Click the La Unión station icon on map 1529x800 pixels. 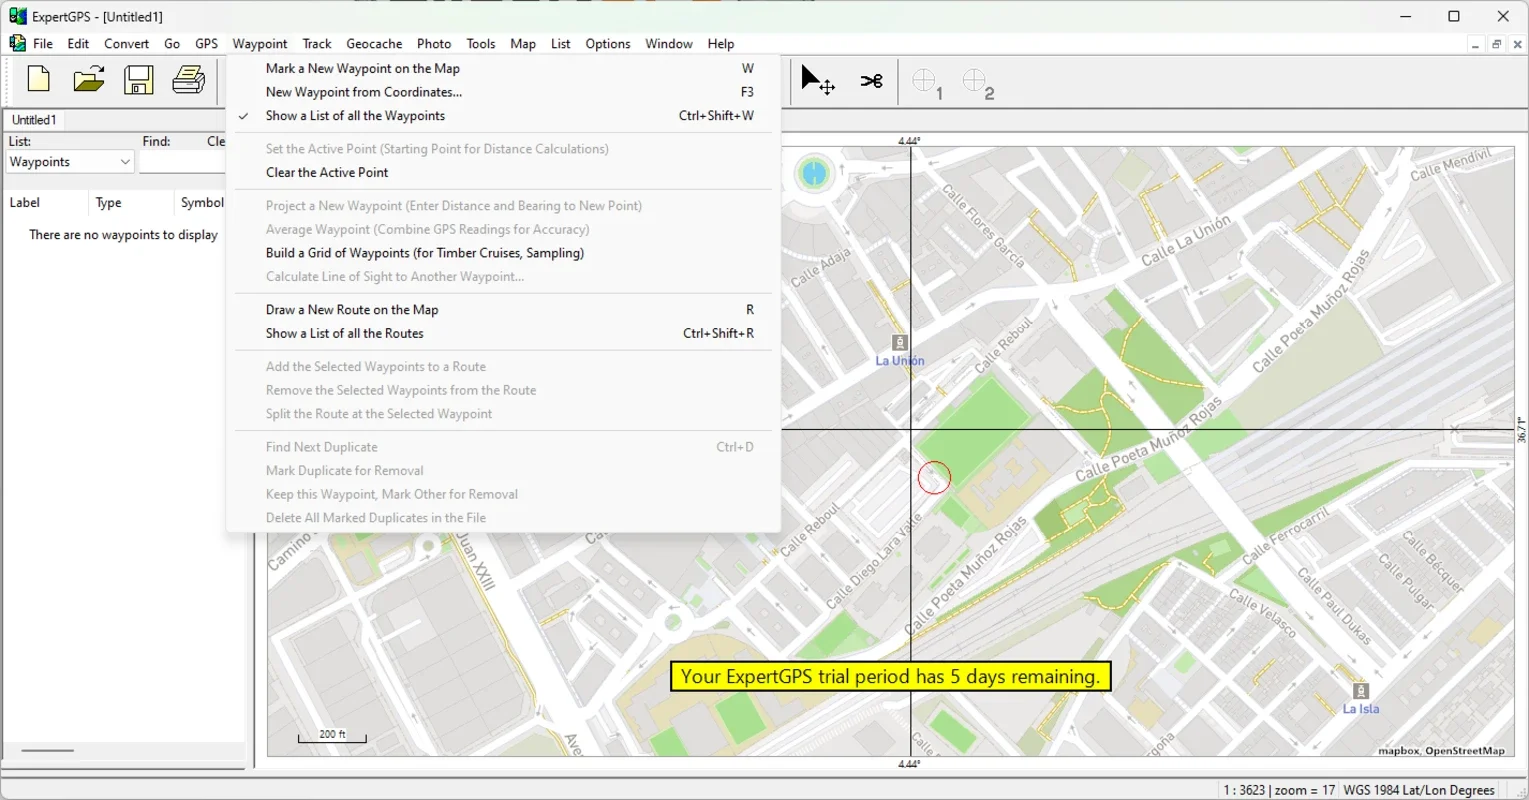click(x=899, y=343)
